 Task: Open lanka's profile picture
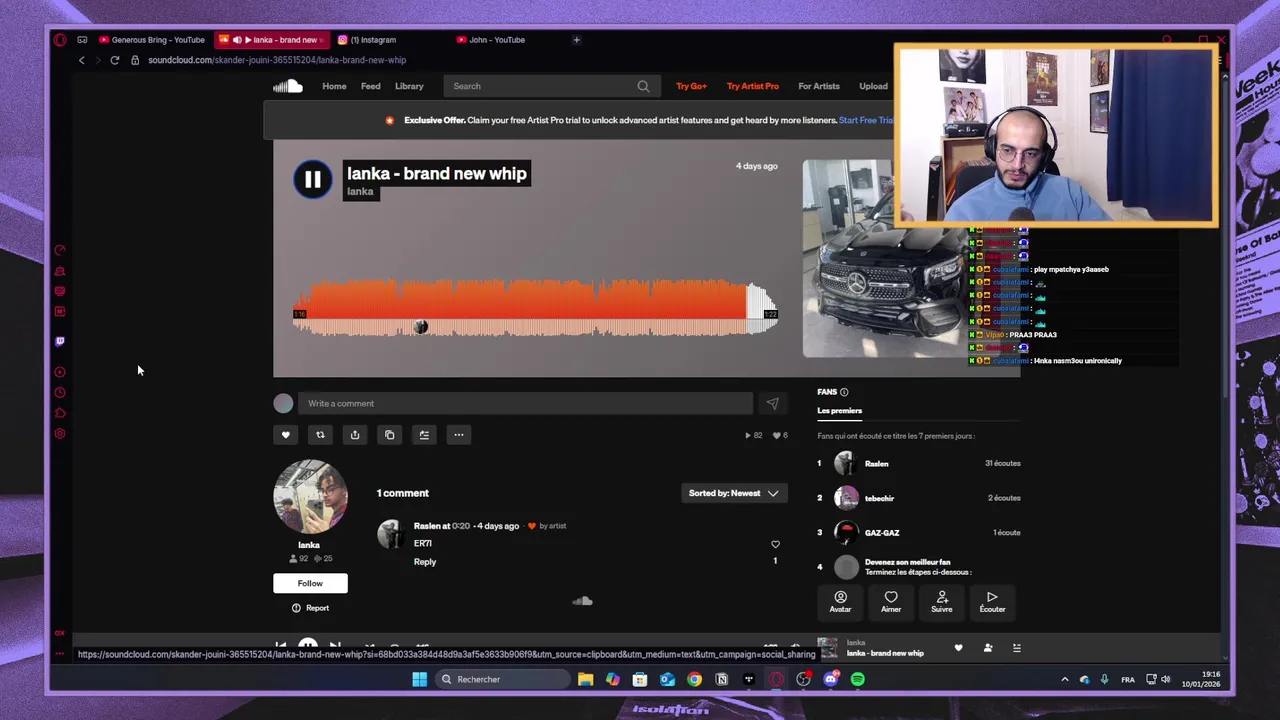click(310, 497)
